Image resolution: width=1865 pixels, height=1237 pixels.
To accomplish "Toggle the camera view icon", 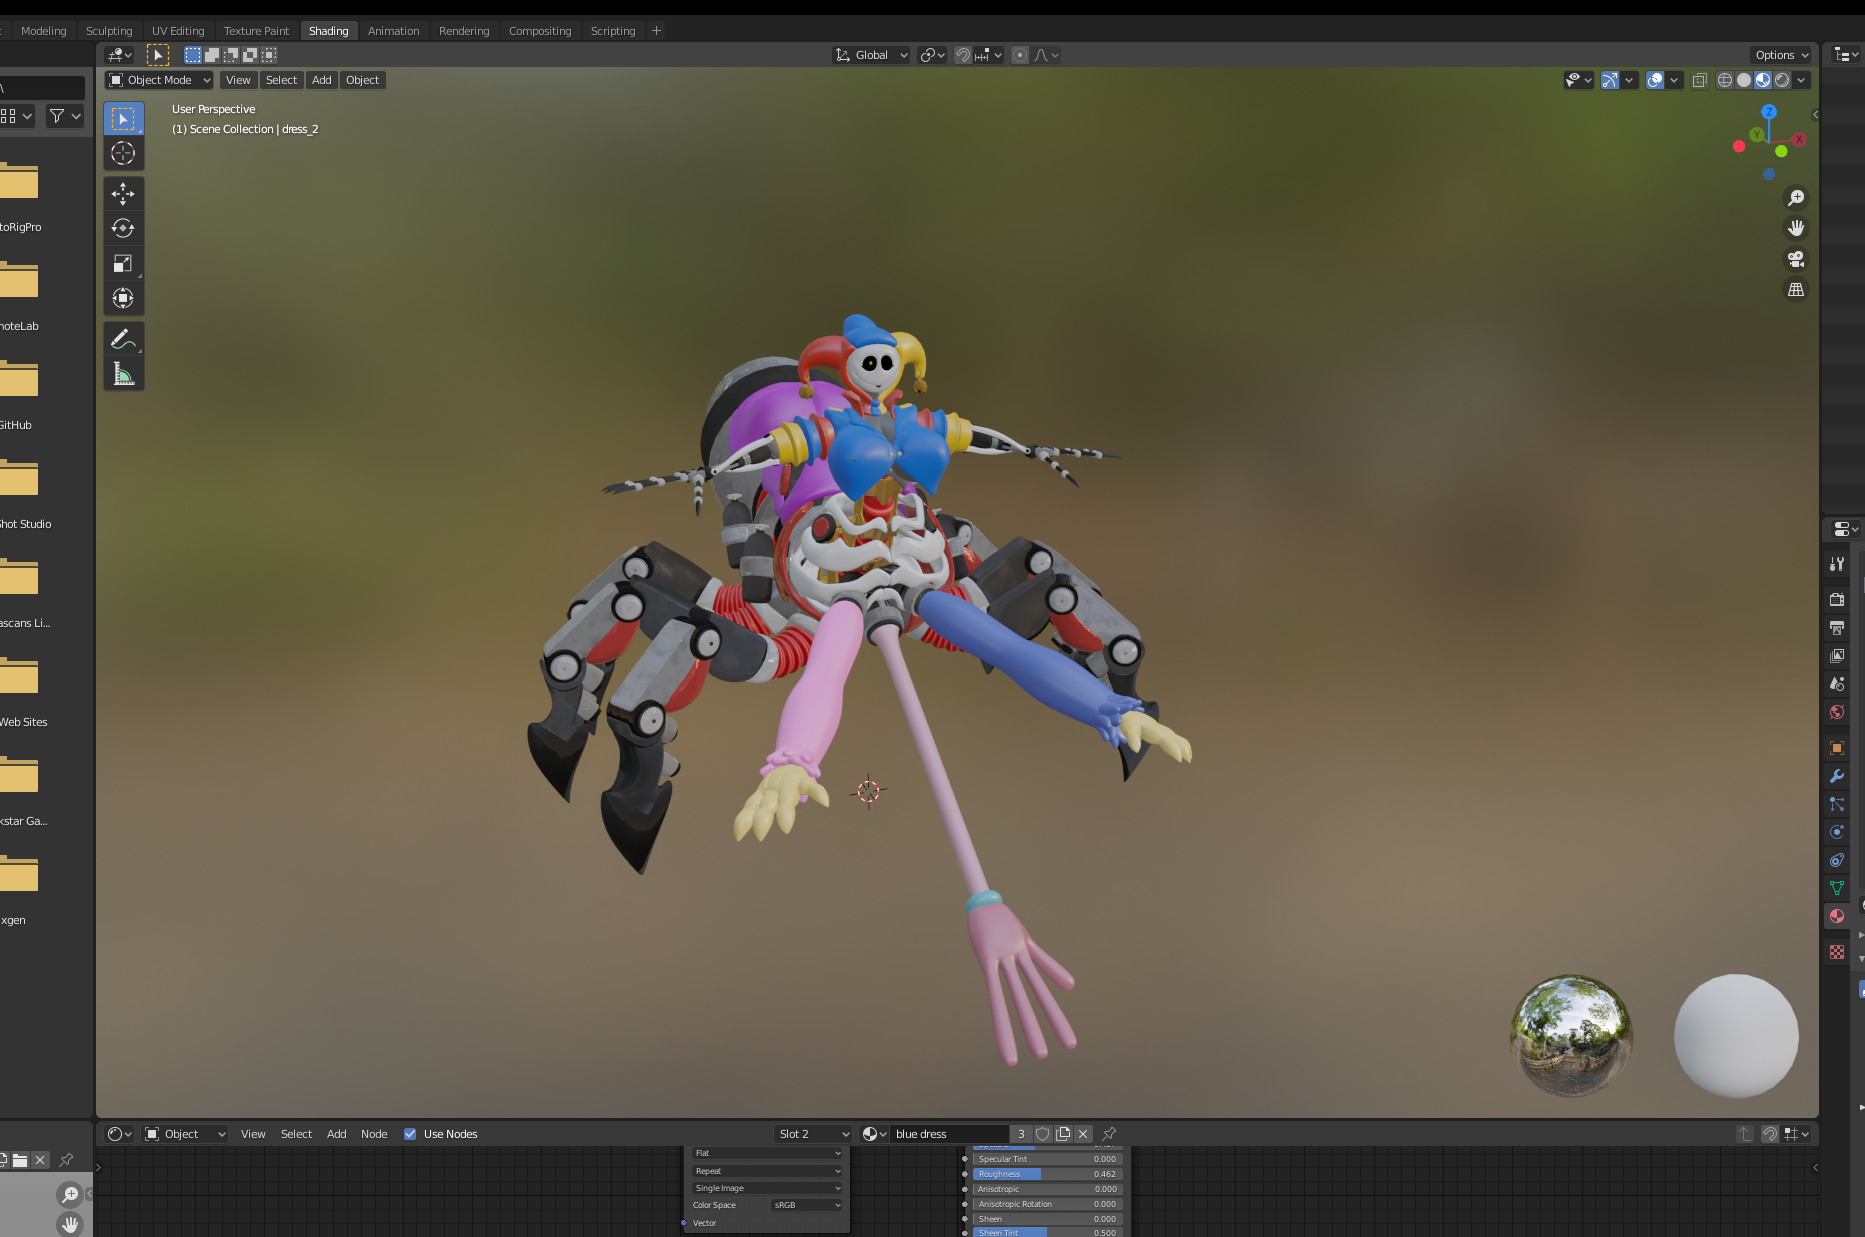I will point(1796,259).
